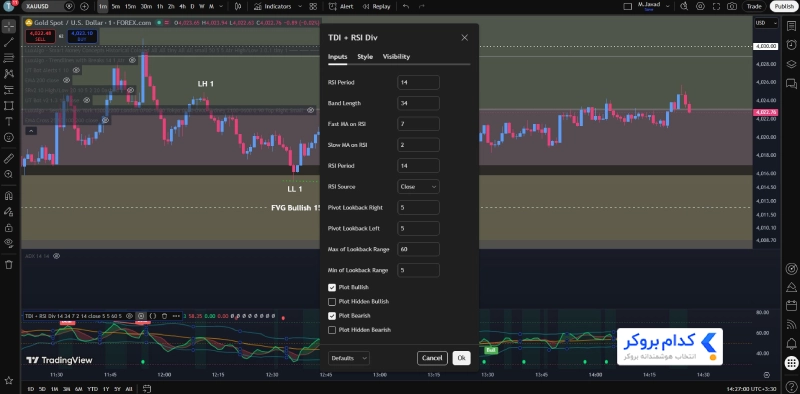Viewport: 800px width, 394px height.
Task: Select the Inputs tab
Action: [x=337, y=57]
